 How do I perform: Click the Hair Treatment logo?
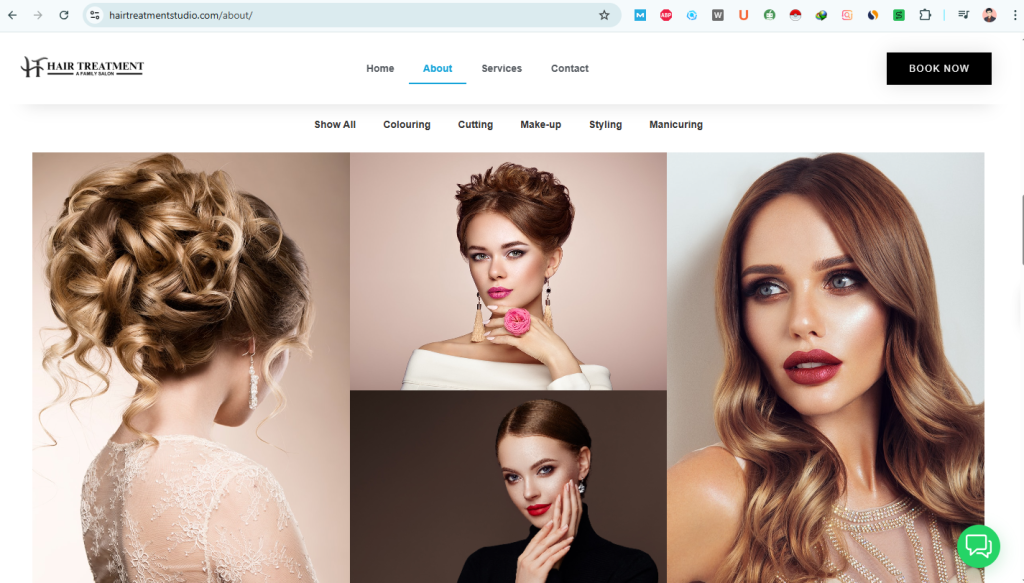tap(82, 68)
